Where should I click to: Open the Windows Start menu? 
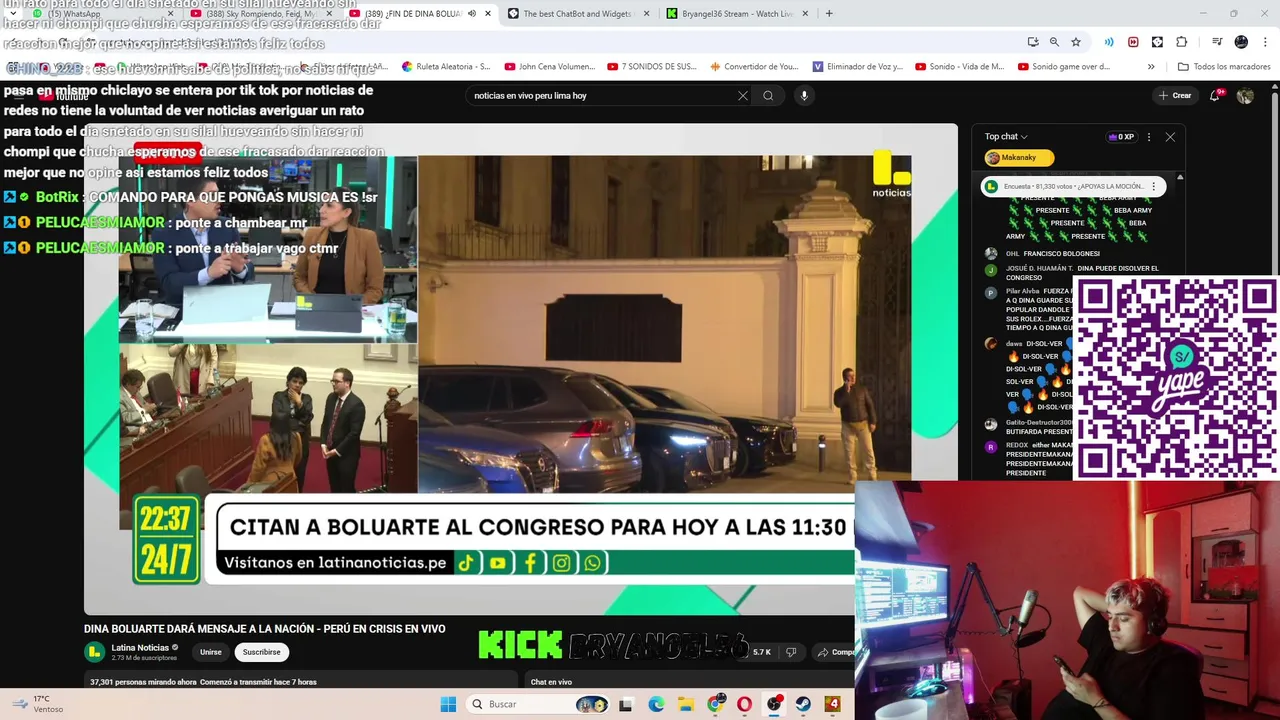click(448, 704)
